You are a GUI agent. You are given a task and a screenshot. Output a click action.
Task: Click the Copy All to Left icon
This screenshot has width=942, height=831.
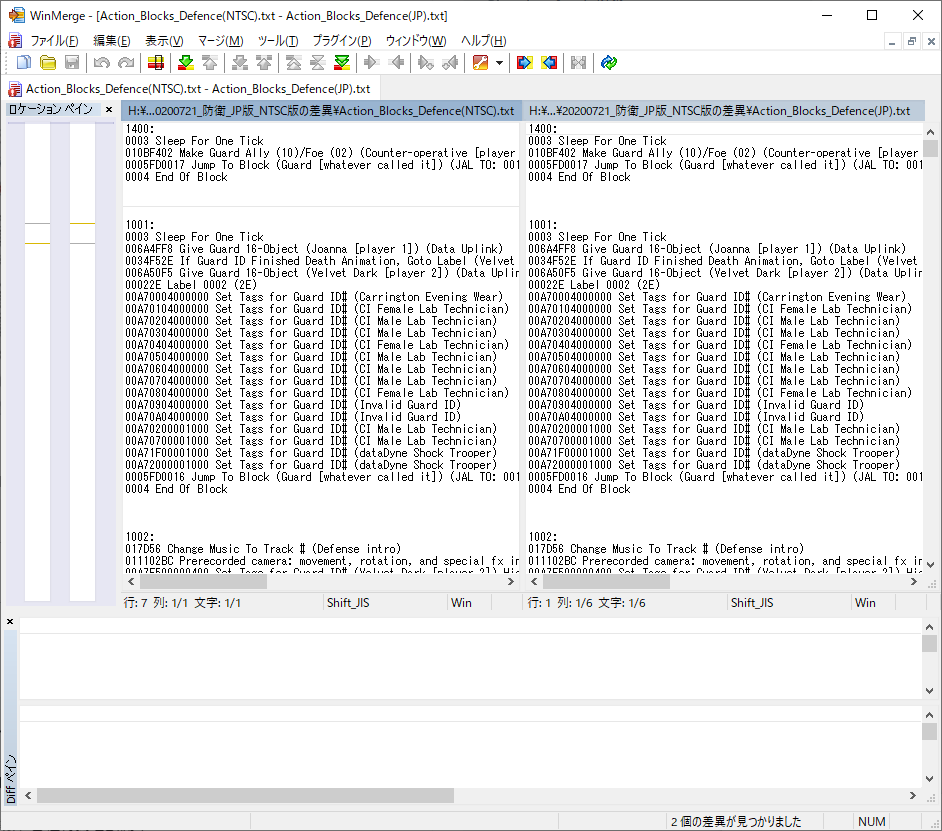[x=549, y=63]
